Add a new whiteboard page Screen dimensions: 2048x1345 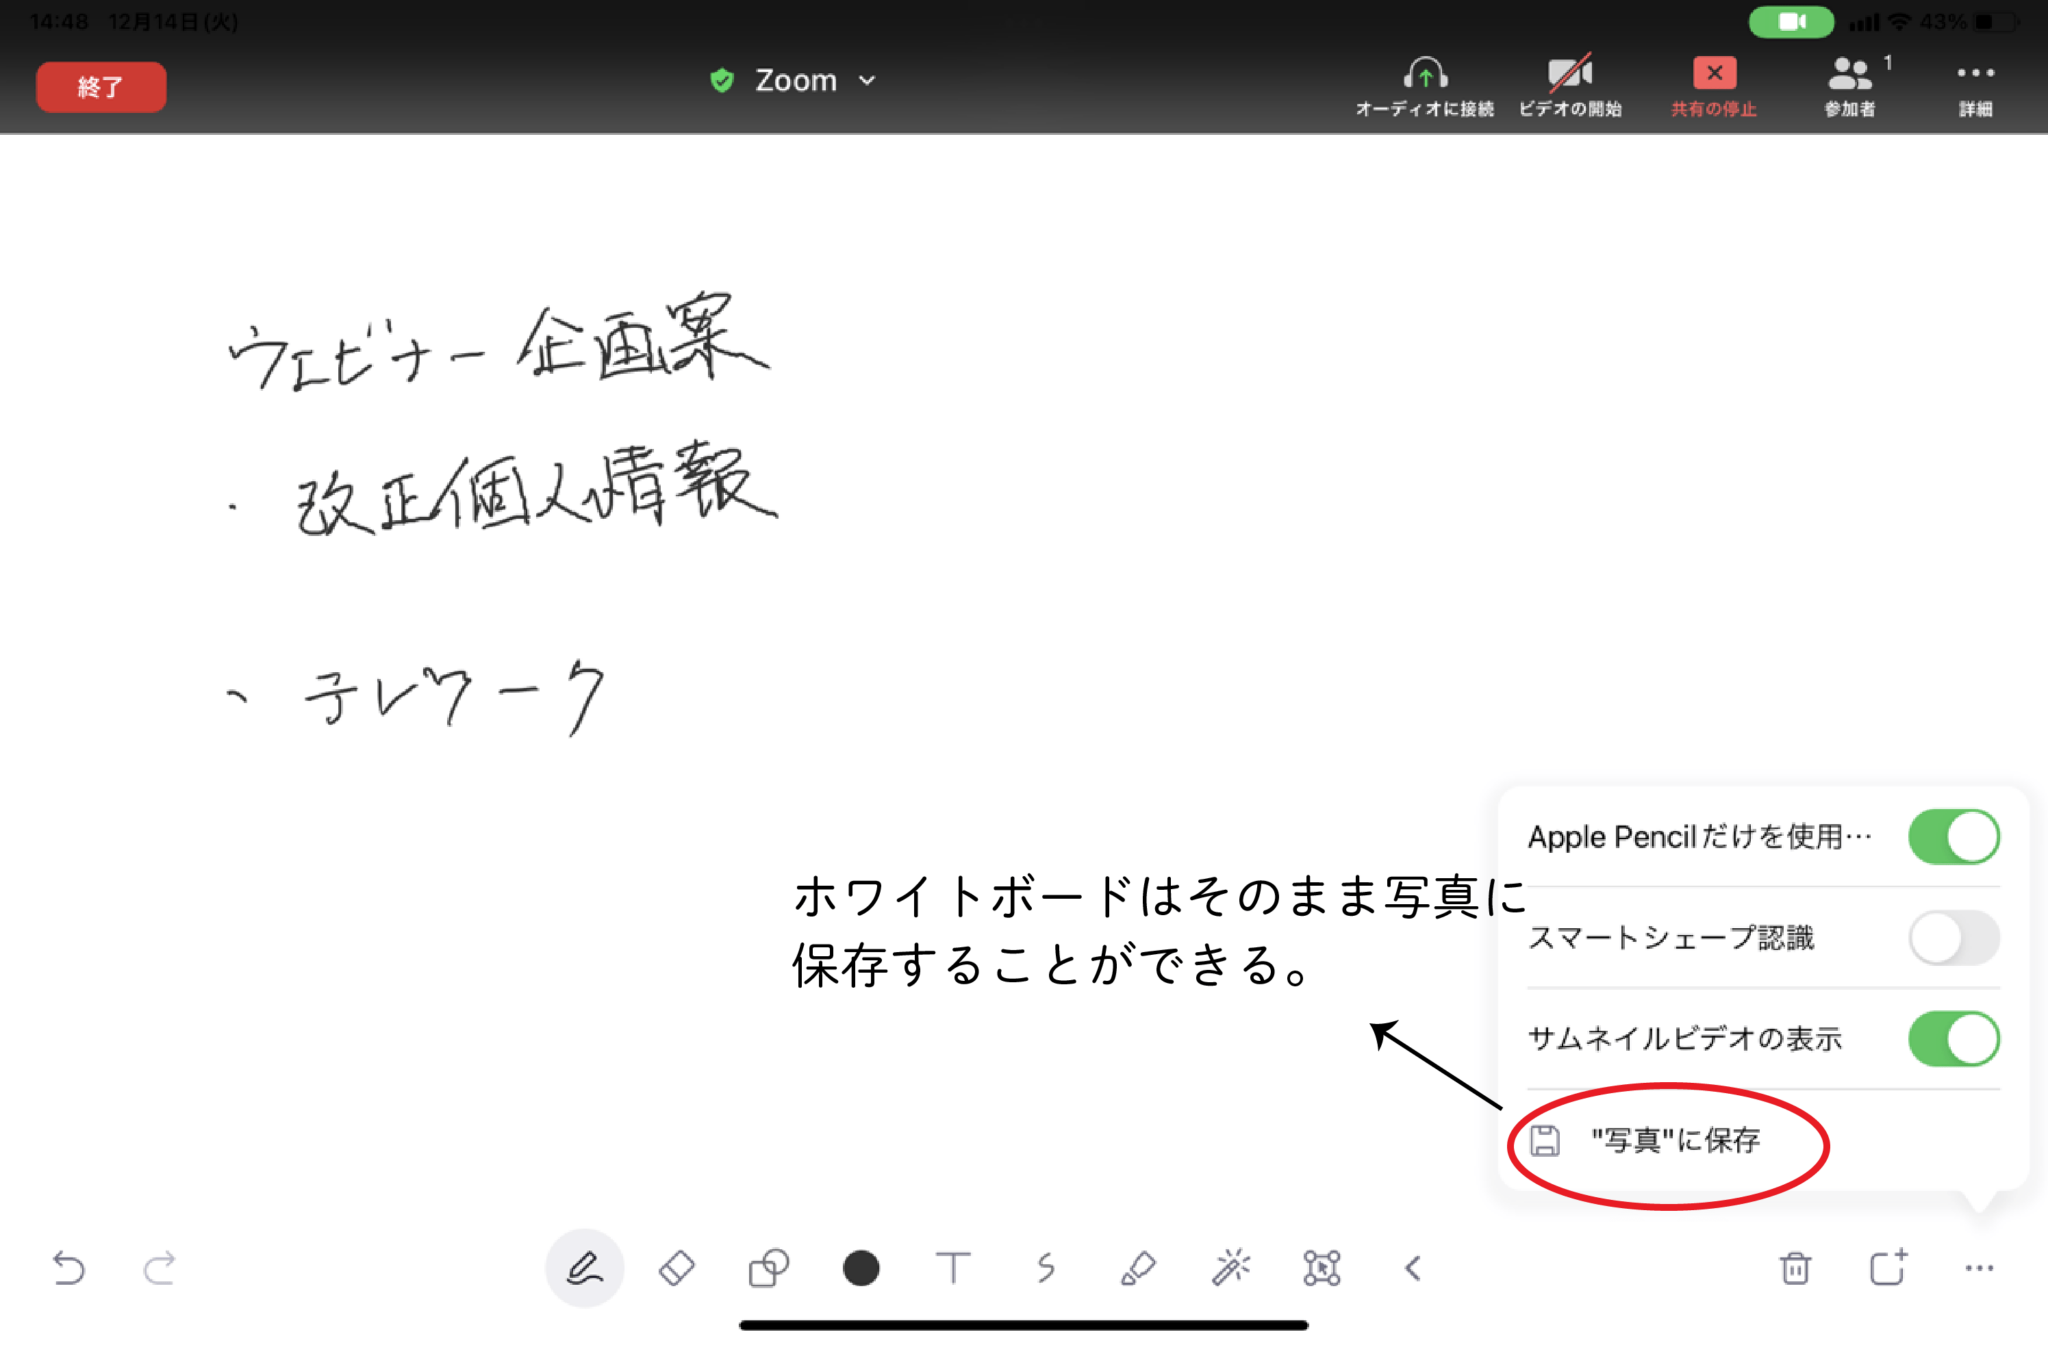click(1888, 1268)
